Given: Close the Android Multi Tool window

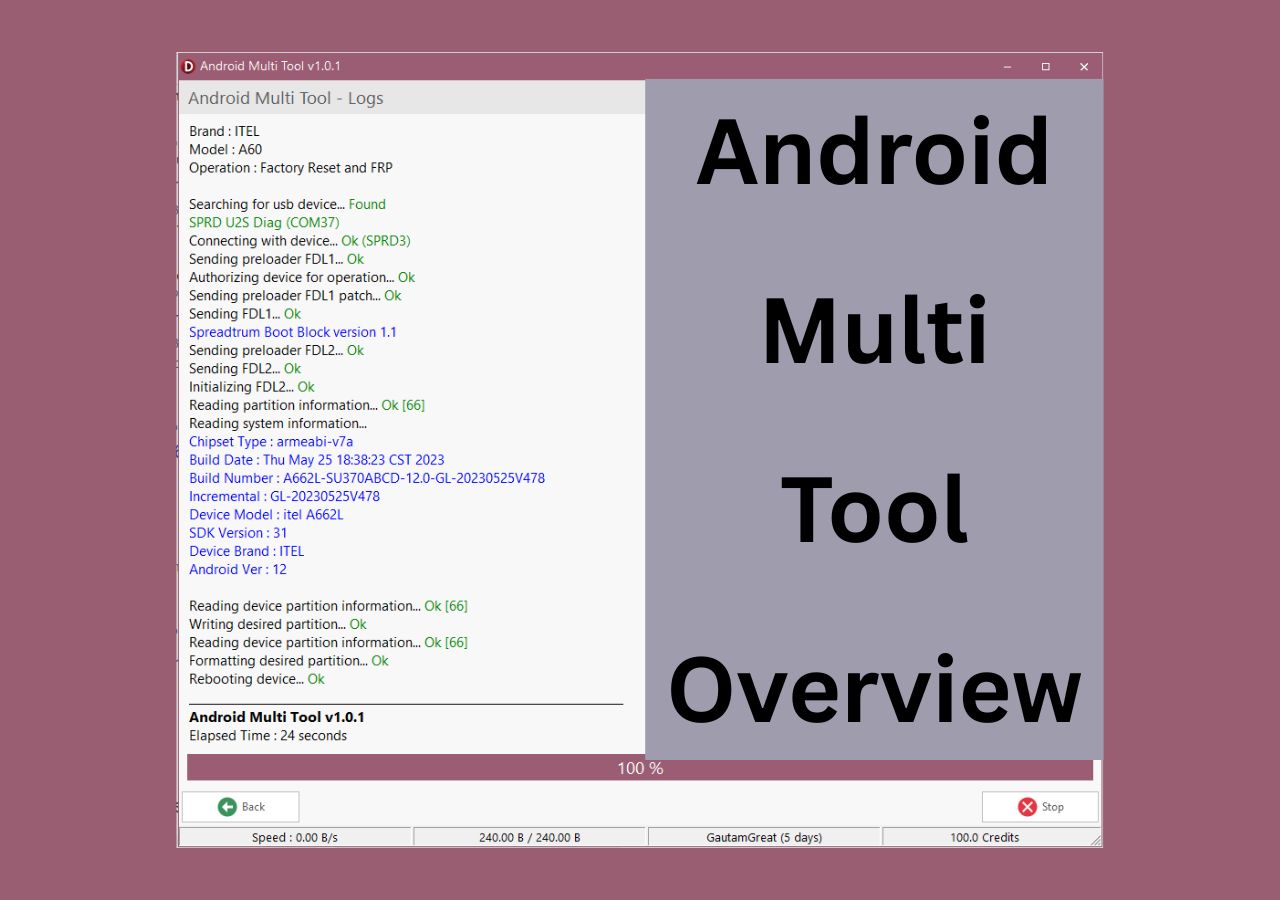Looking at the screenshot, I should 1083,67.
